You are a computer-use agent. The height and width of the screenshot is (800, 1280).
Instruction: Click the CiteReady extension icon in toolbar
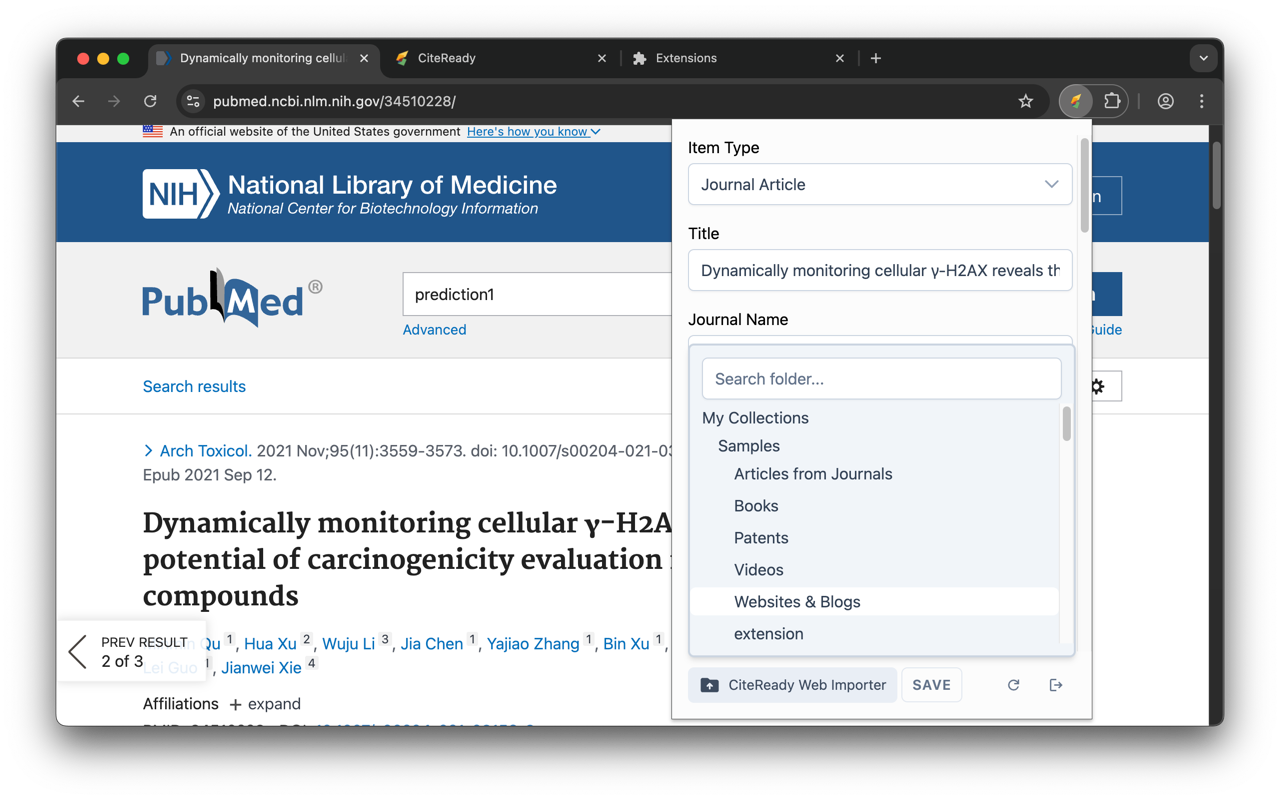1076,101
